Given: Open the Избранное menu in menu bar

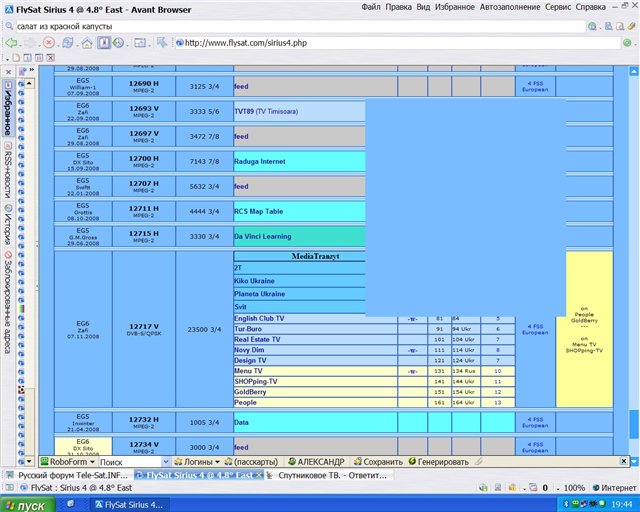Looking at the screenshot, I should (x=455, y=7).
